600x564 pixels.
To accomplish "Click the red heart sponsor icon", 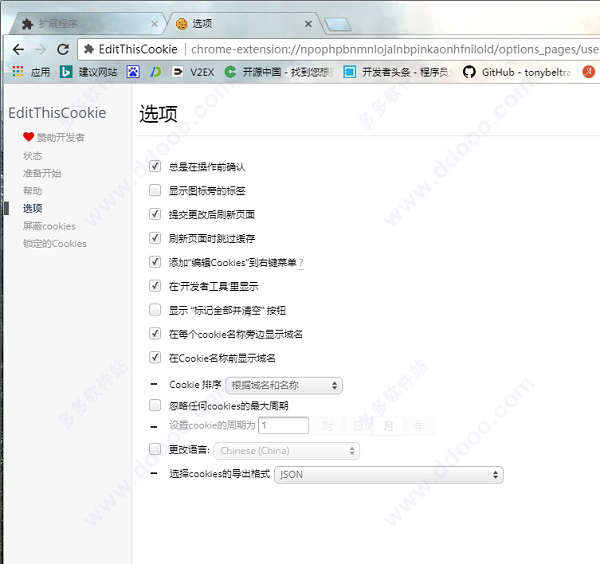I will tap(28, 137).
